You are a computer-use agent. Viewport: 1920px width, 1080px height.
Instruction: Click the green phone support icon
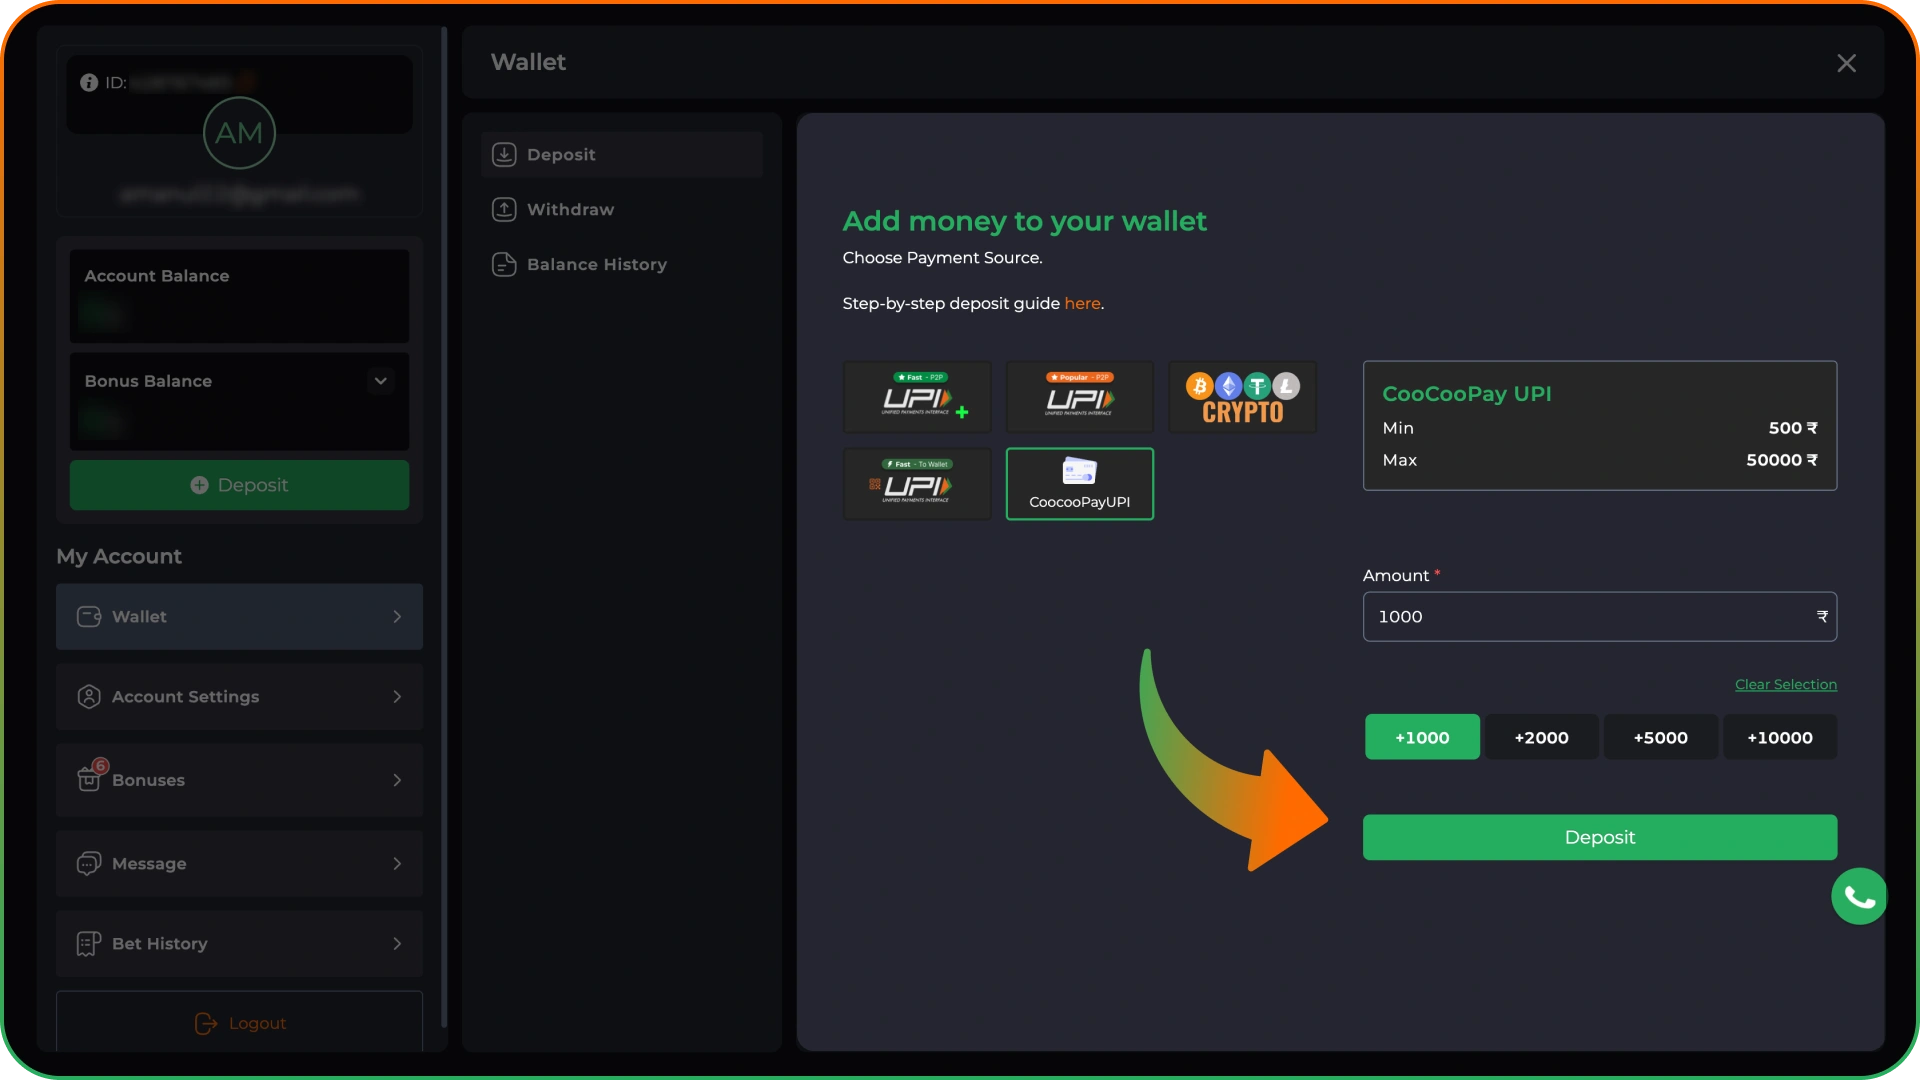tap(1859, 896)
